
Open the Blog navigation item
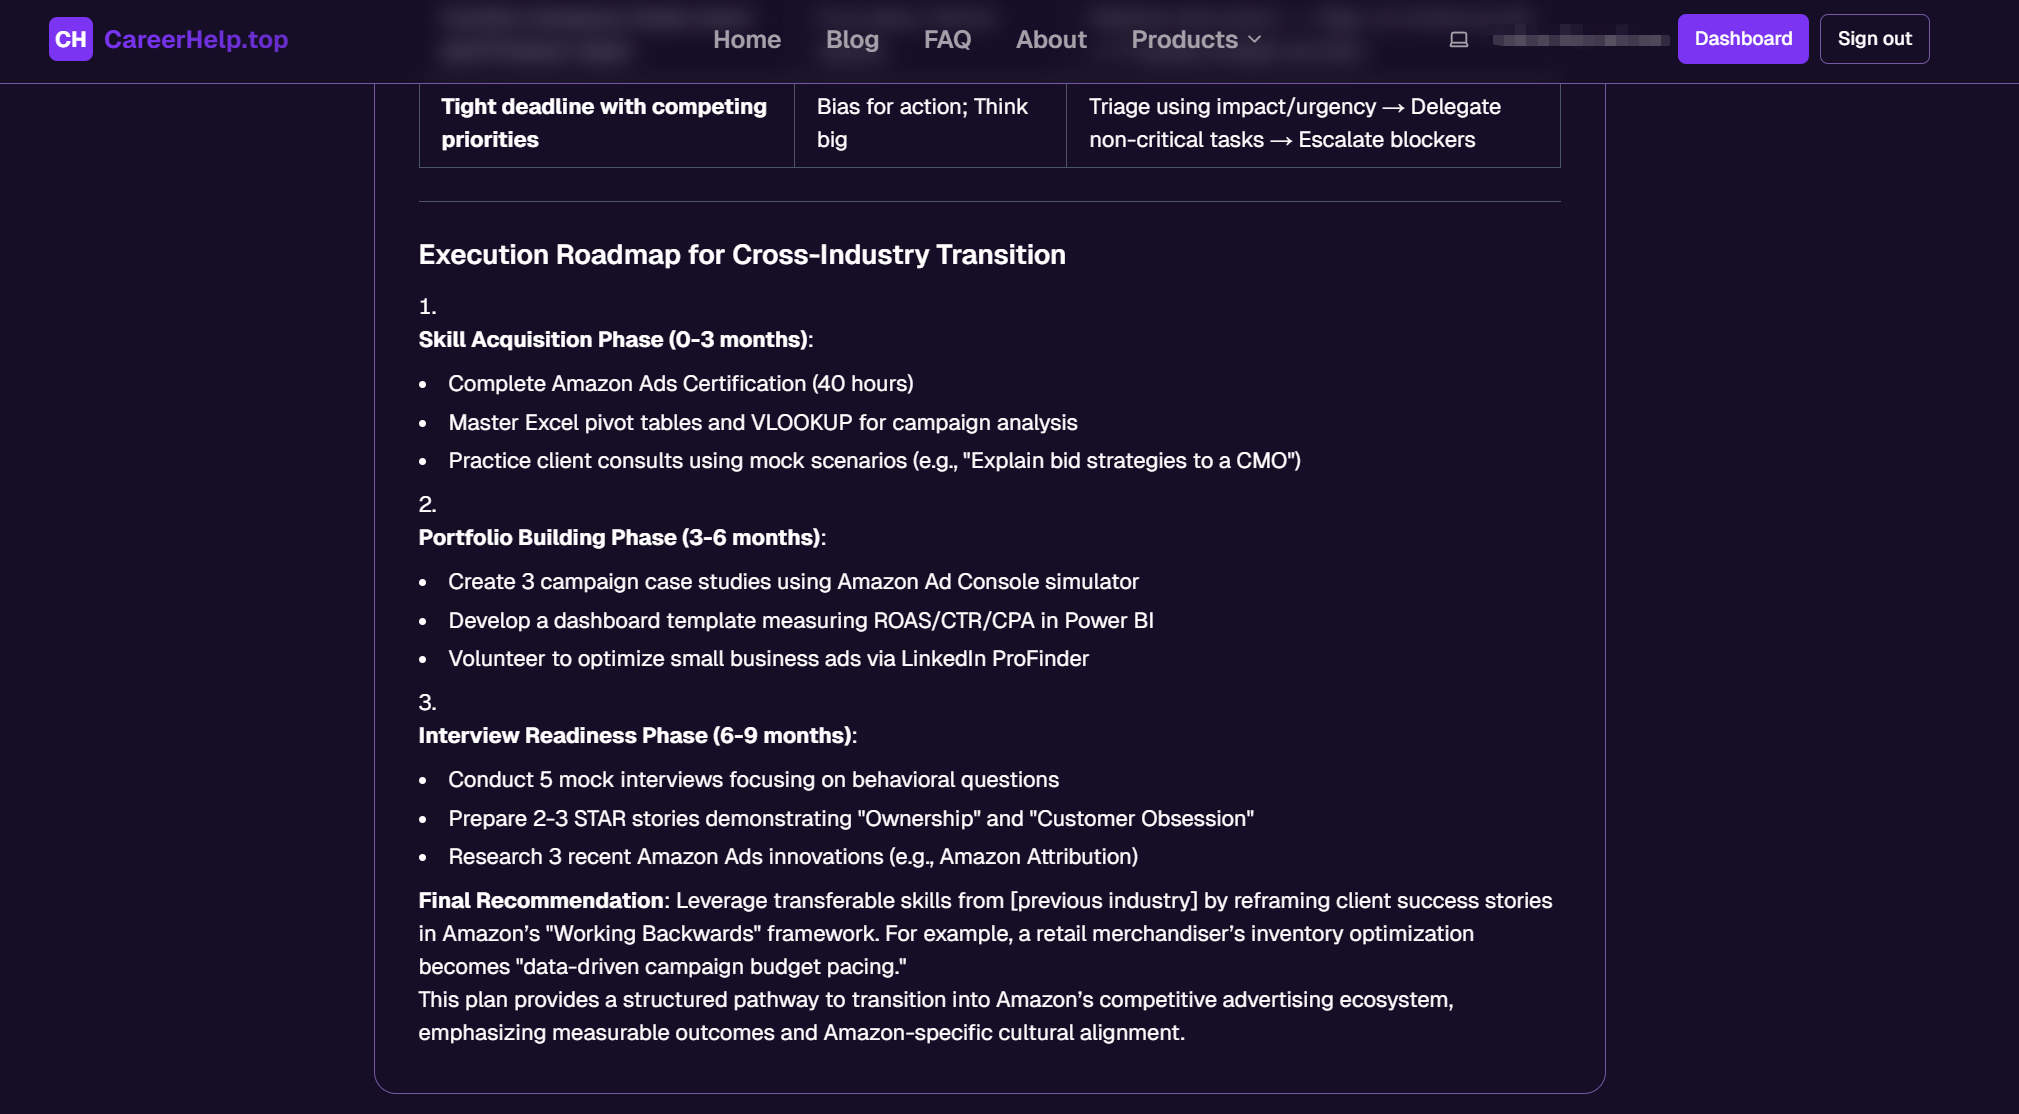(852, 39)
